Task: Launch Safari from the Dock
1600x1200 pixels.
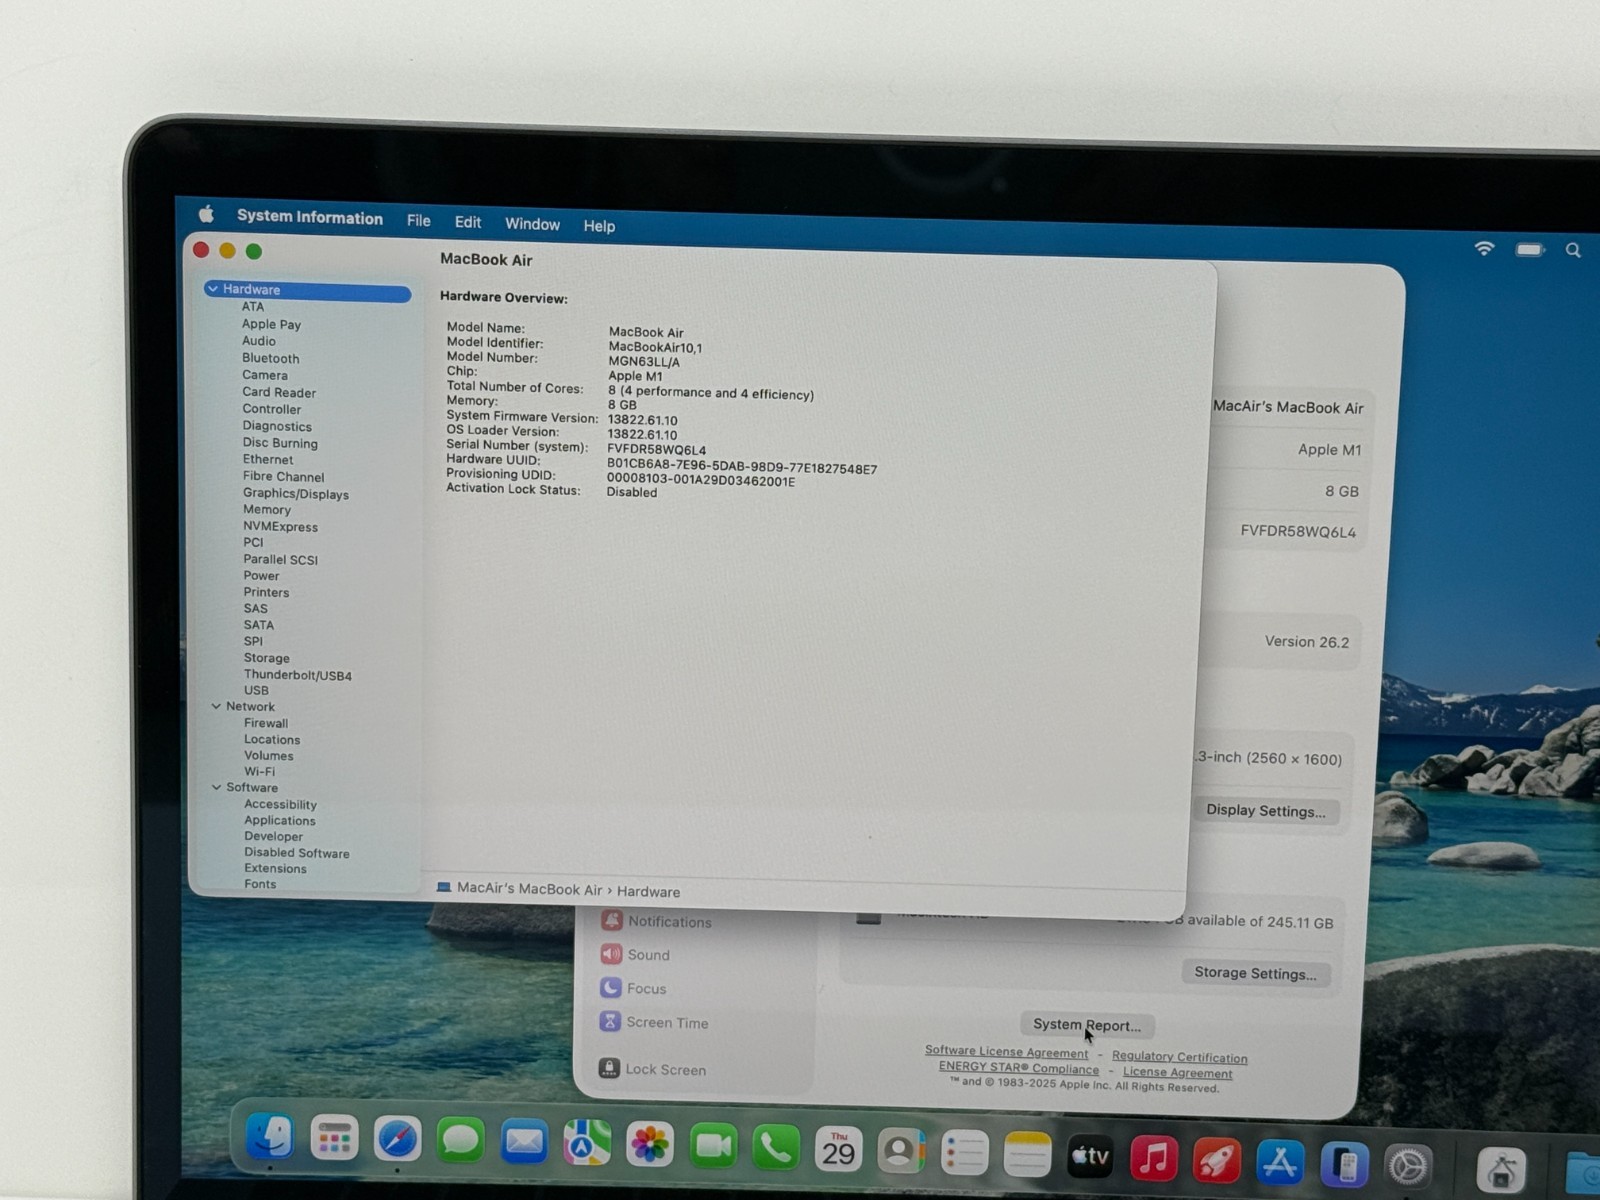Action: pyautogui.click(x=397, y=1139)
